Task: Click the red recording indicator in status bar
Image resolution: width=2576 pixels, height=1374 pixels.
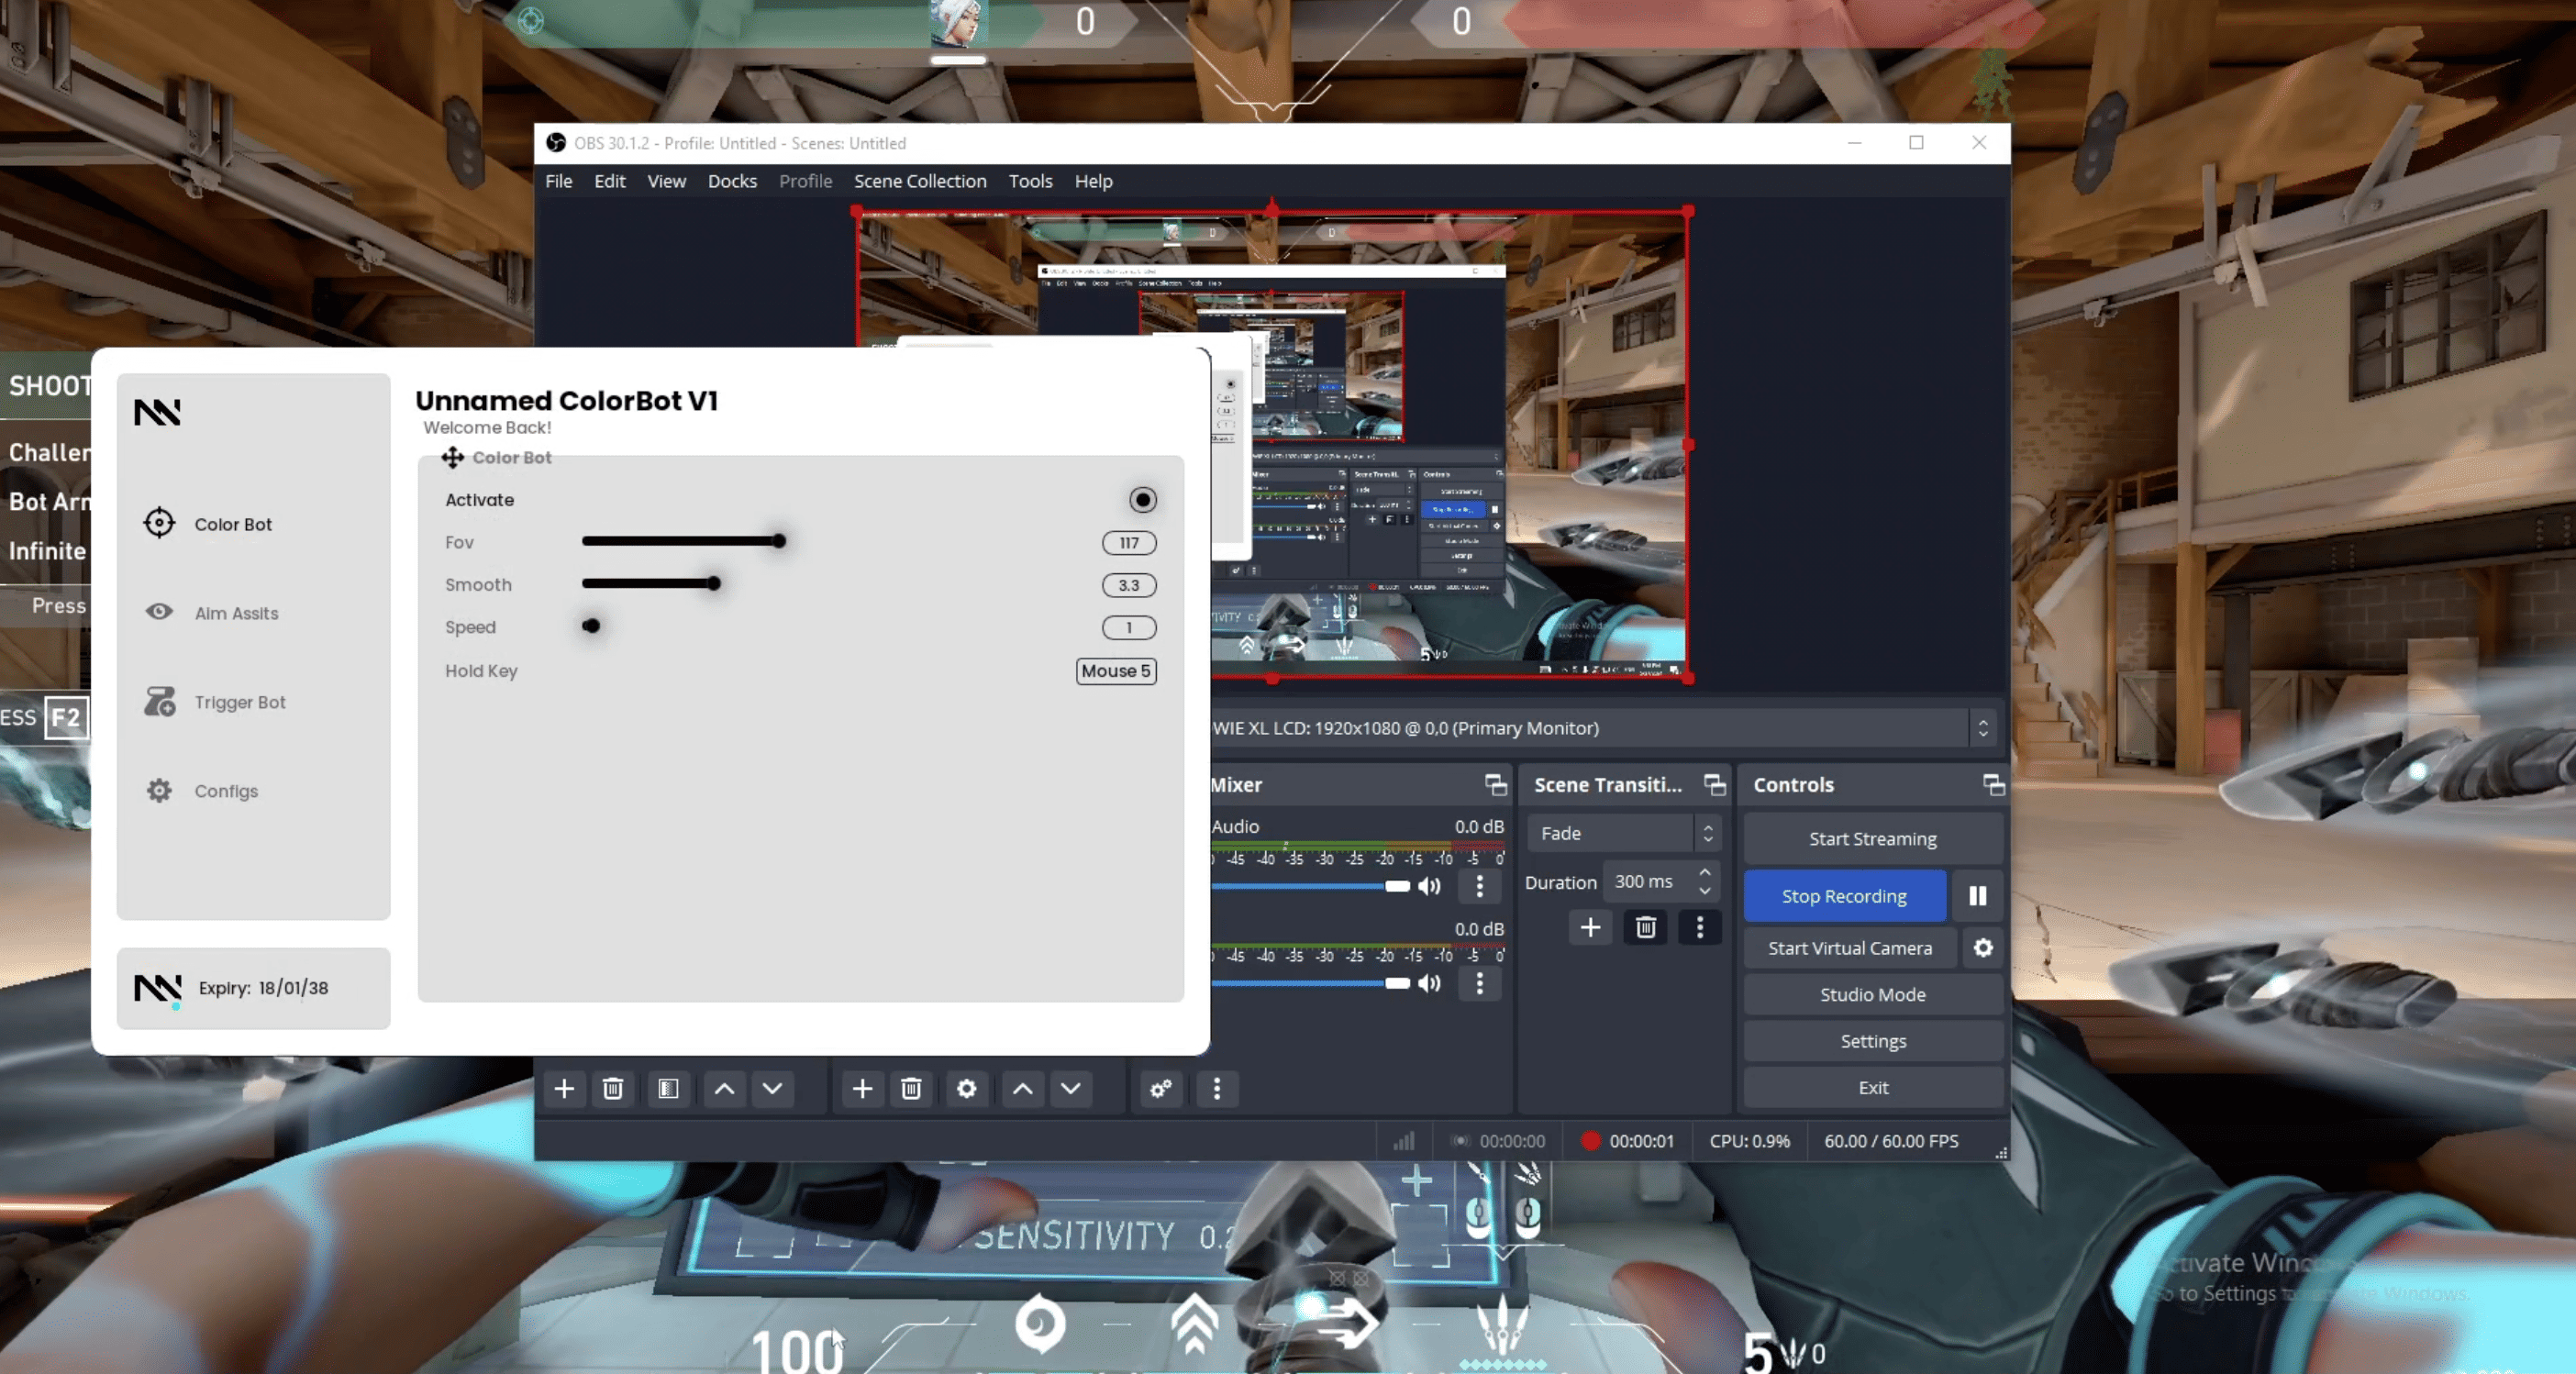Action: 1590,1141
